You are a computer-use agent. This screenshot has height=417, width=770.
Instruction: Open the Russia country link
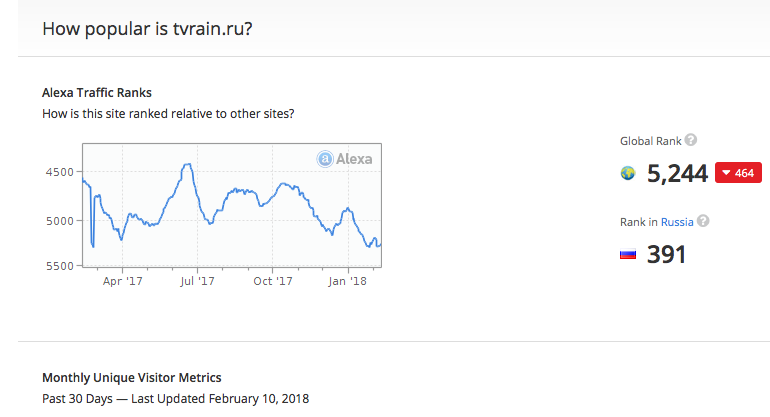(x=677, y=222)
